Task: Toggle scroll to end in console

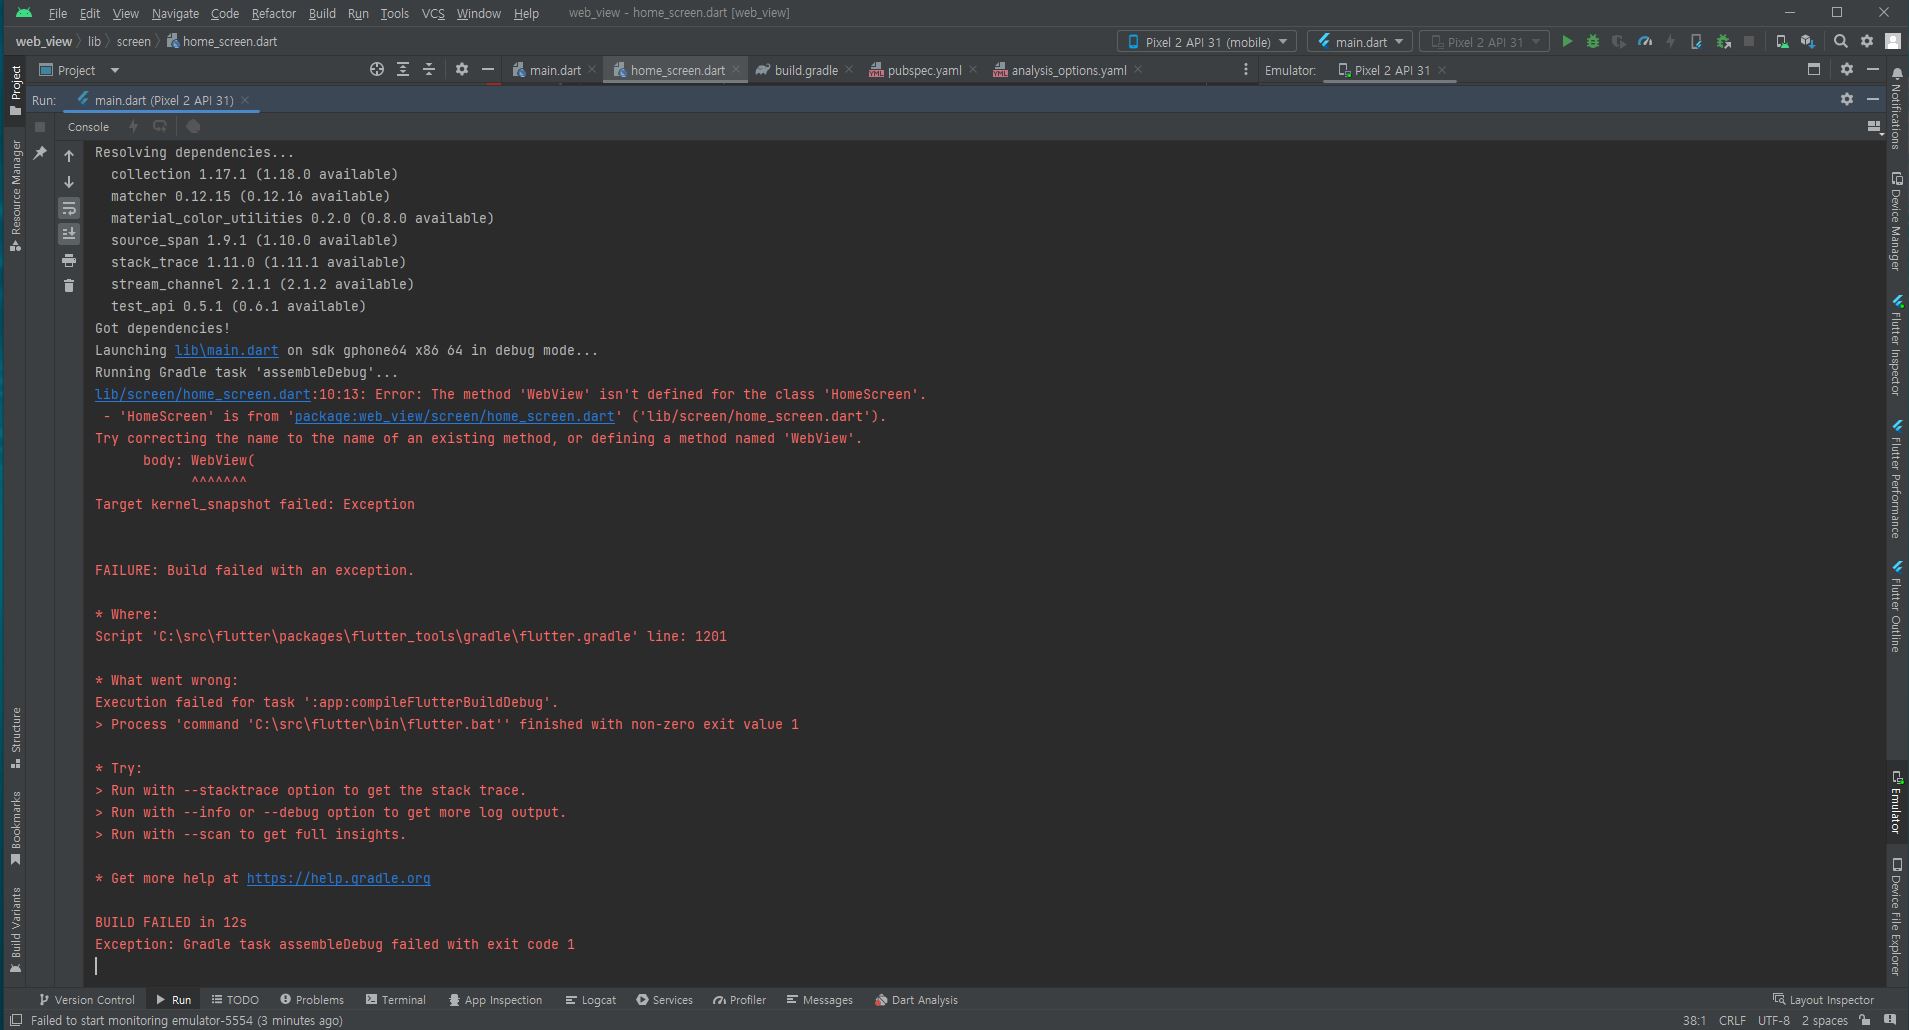Action: pyautogui.click(x=69, y=234)
